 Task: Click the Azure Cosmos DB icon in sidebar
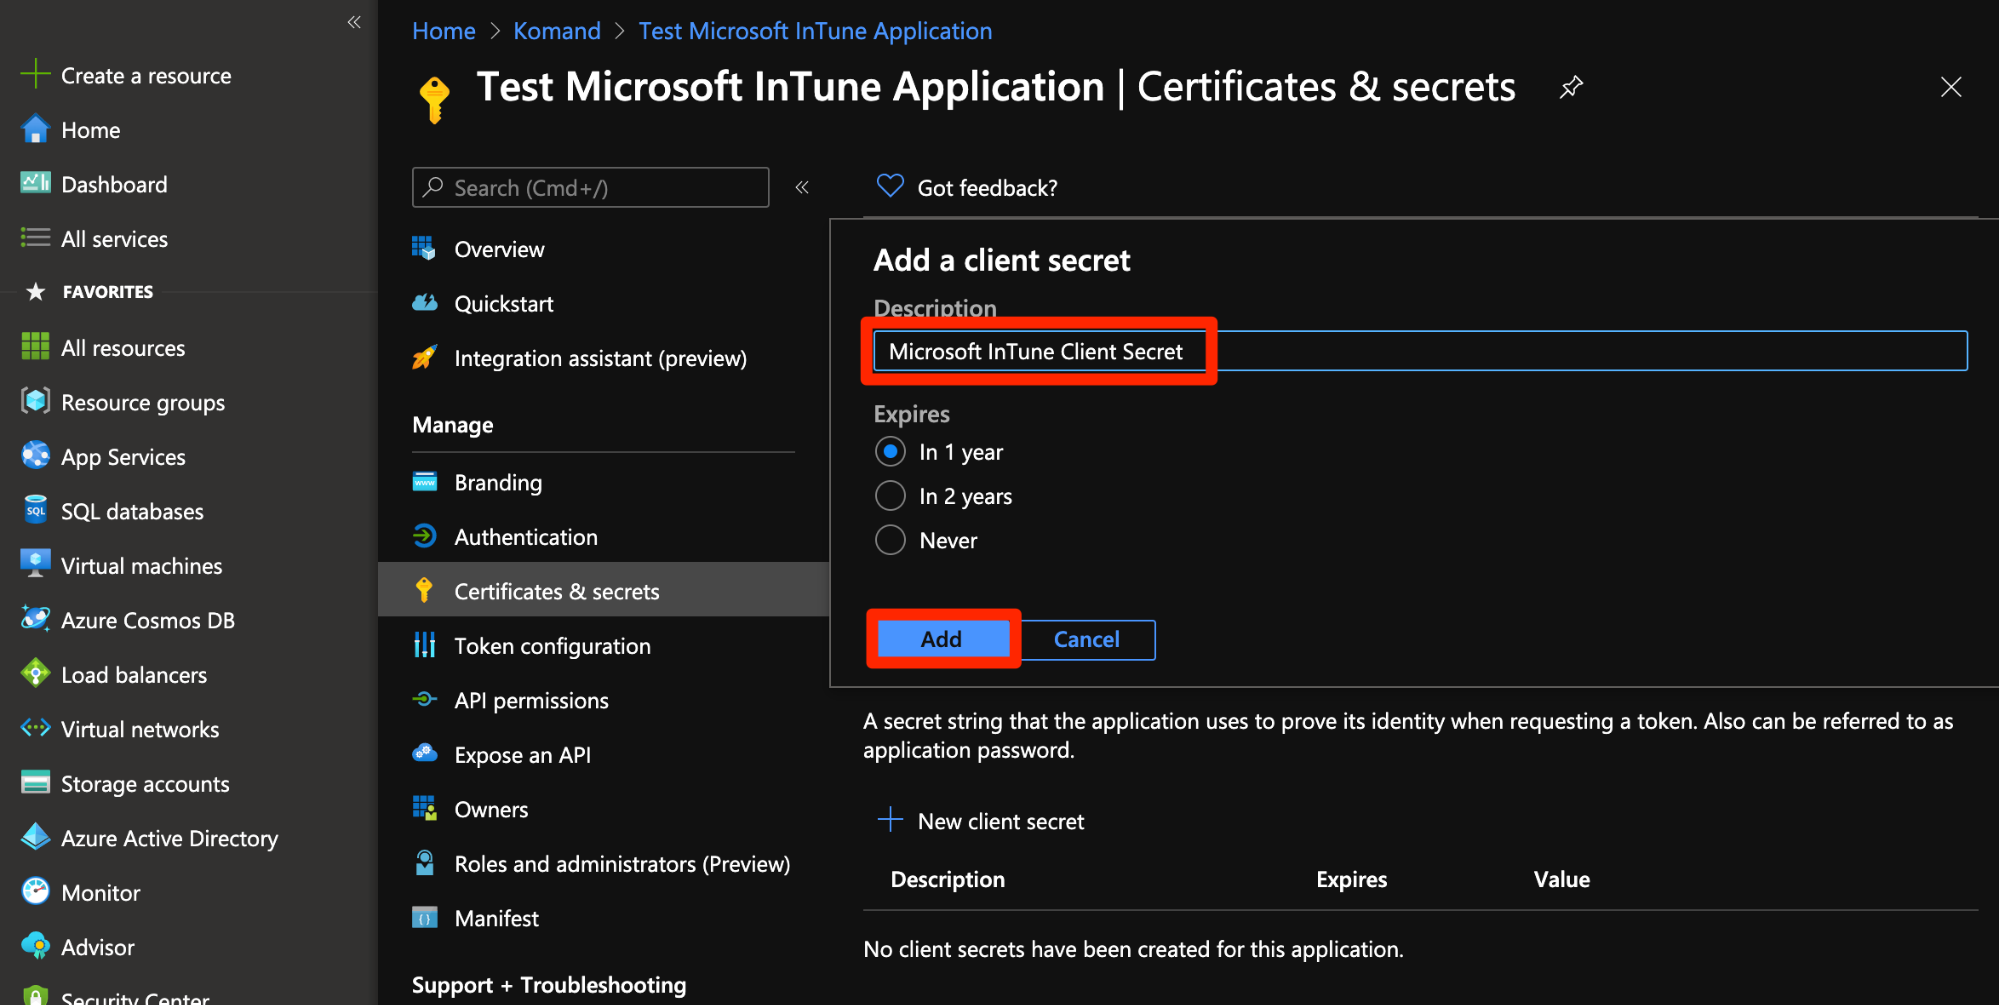(x=36, y=620)
